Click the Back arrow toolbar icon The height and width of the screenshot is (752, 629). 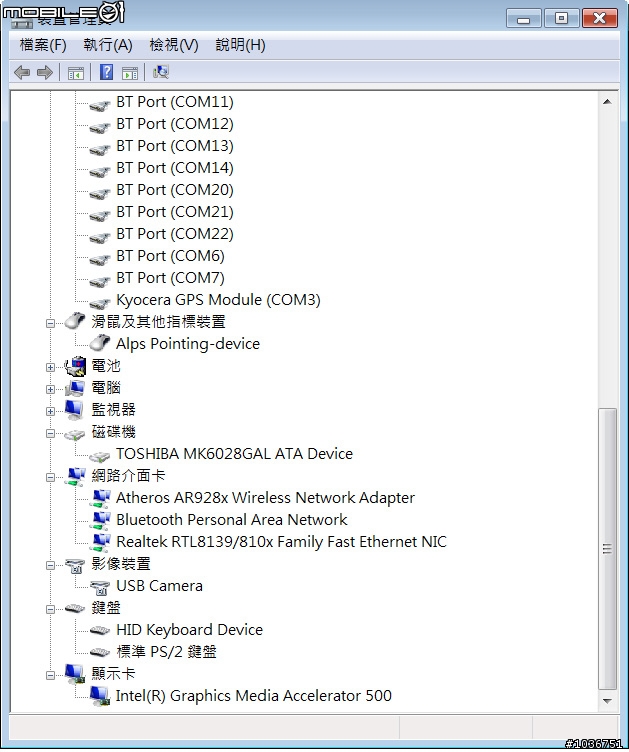(22, 72)
